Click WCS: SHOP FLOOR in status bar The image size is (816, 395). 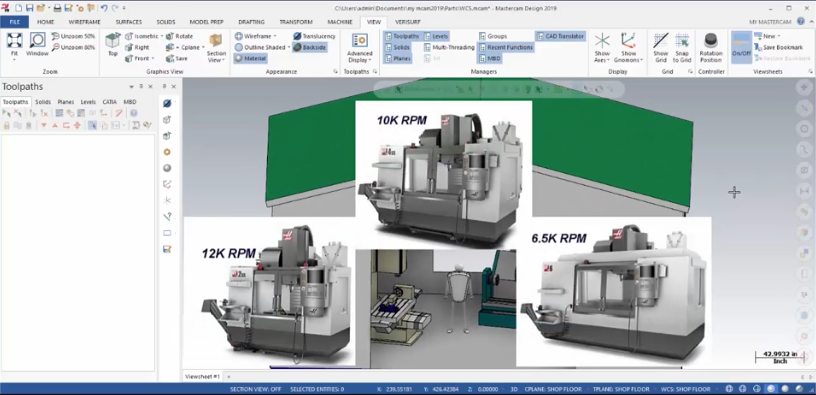click(x=685, y=389)
